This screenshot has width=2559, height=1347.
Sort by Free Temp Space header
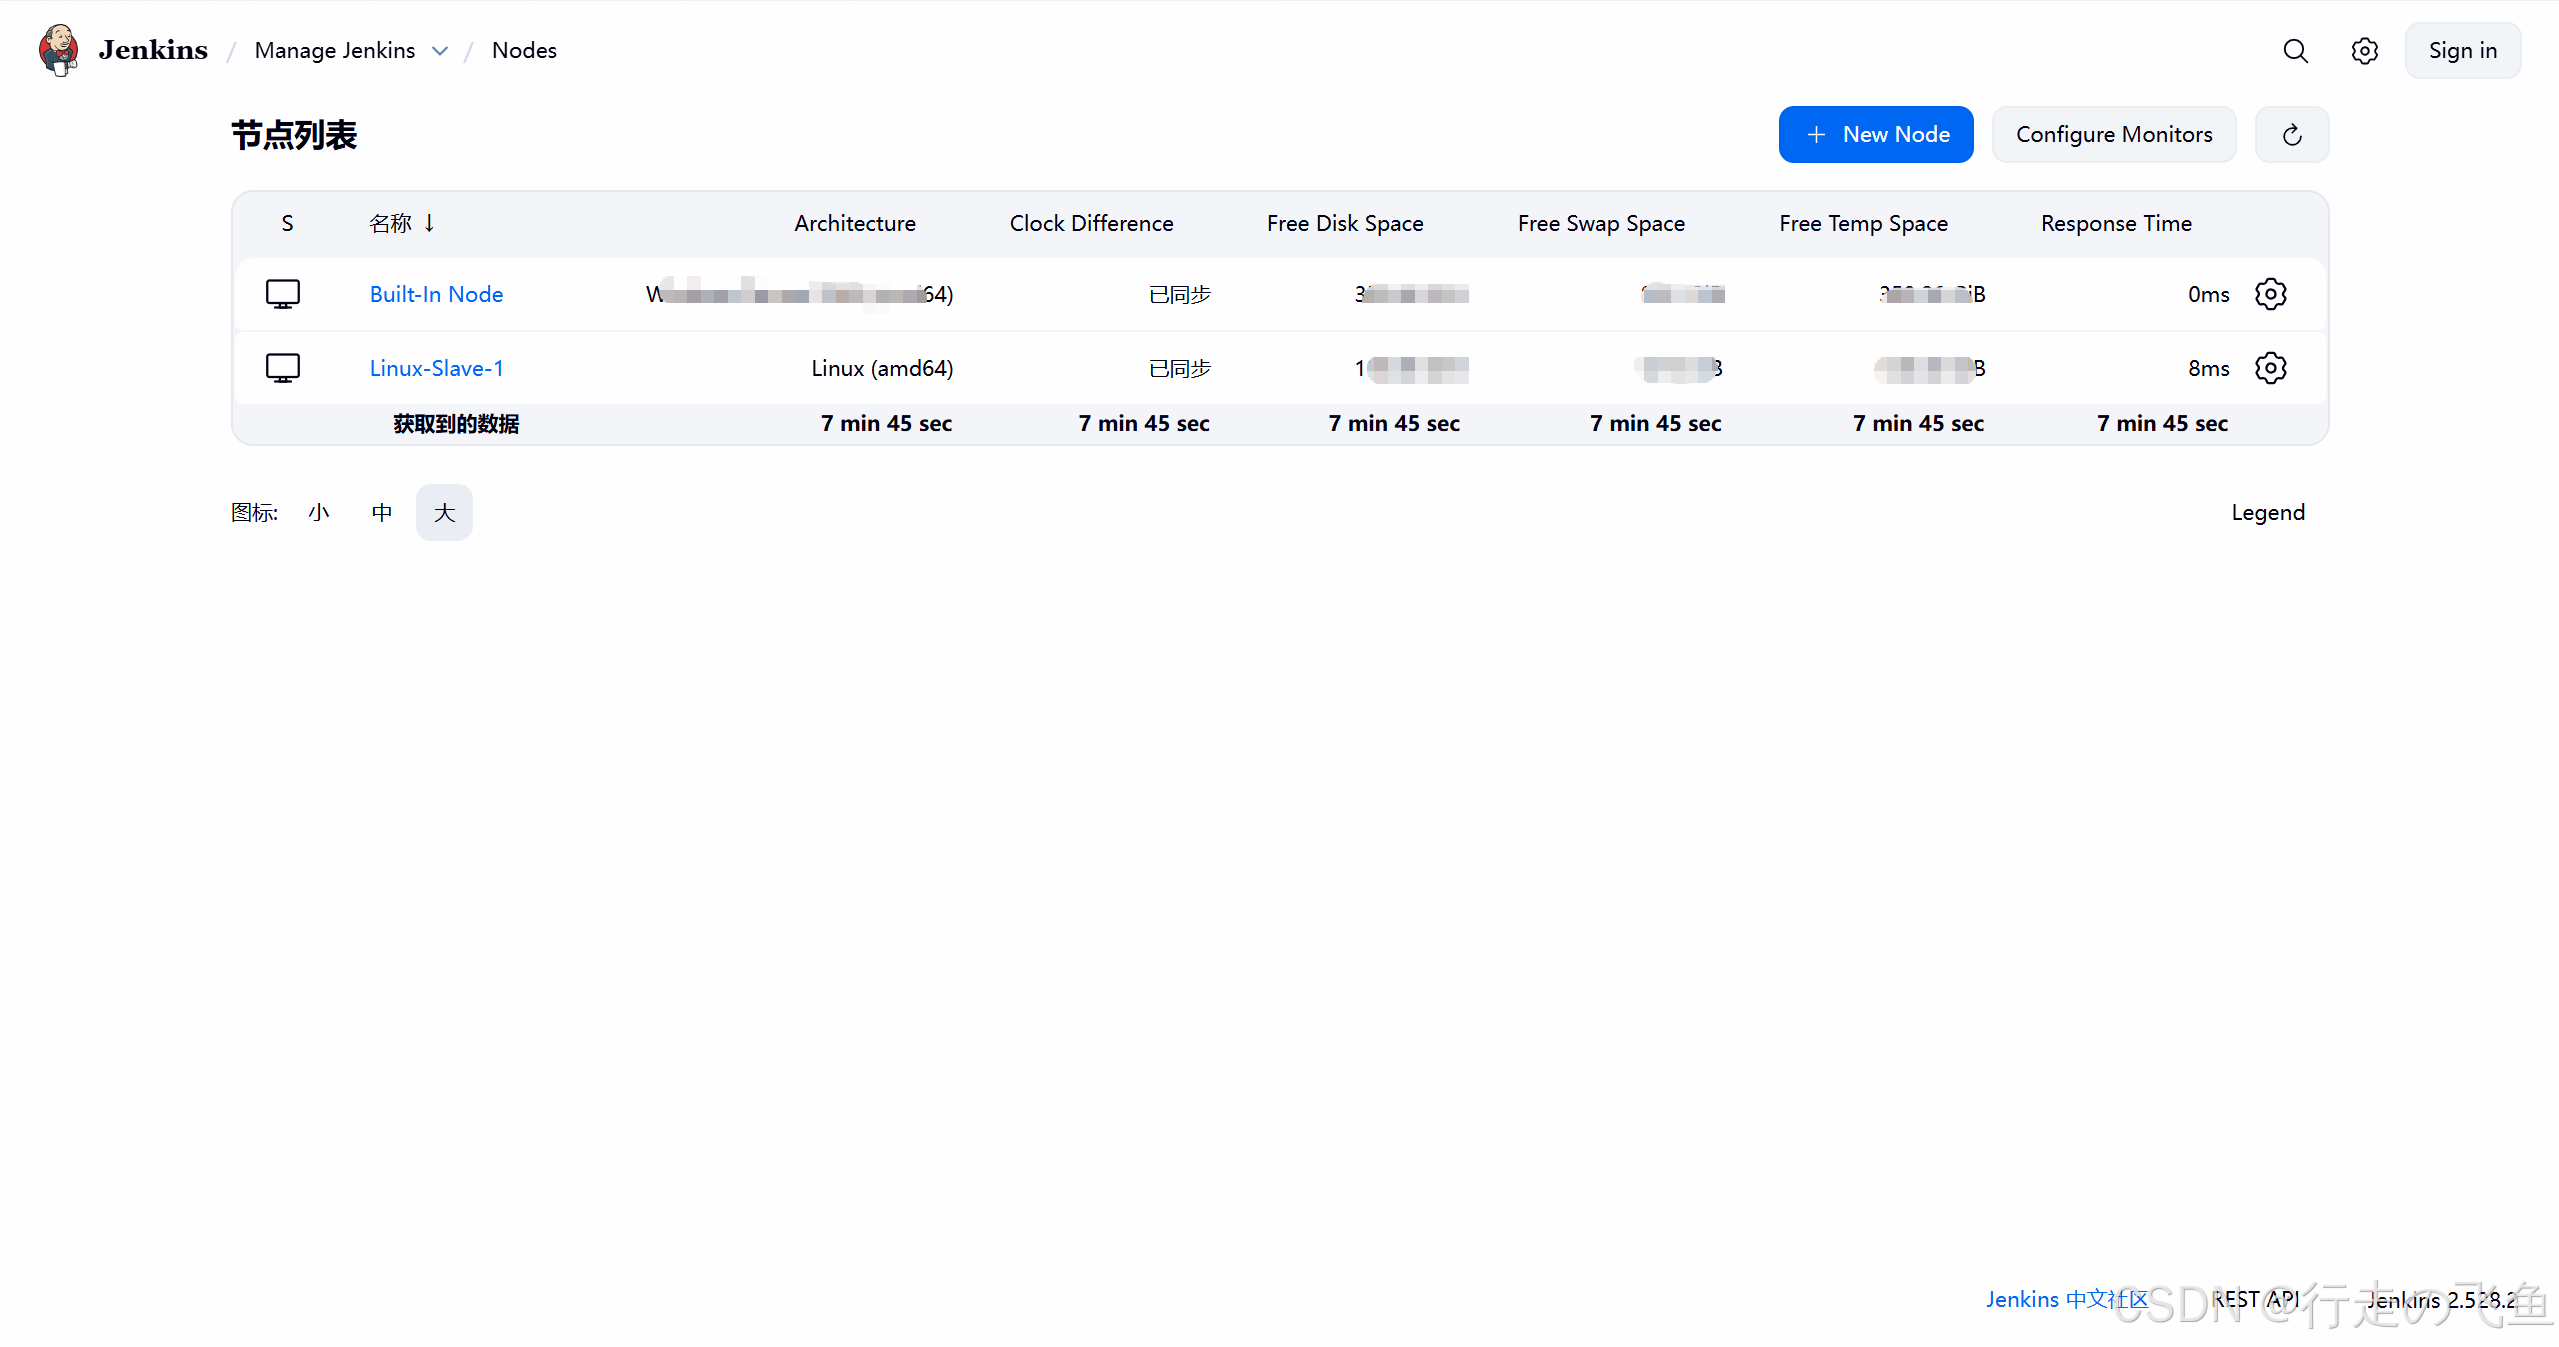pos(1863,223)
